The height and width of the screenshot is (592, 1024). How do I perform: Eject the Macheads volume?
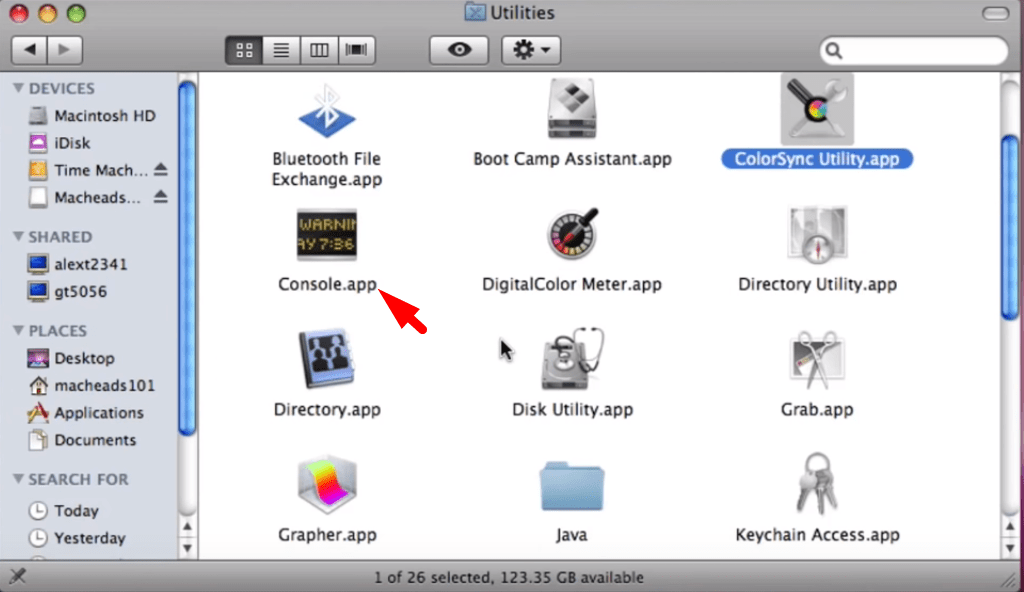coord(161,197)
